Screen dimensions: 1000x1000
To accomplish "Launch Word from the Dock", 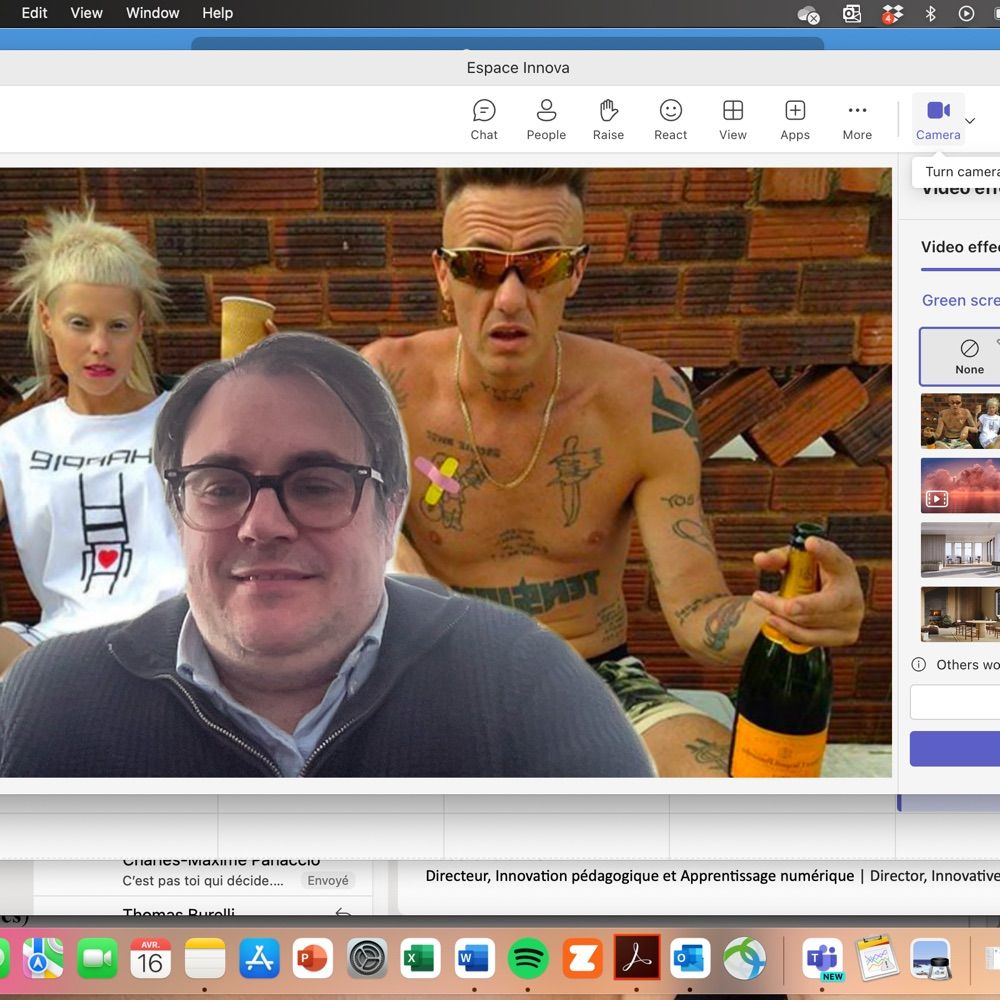I will coord(474,958).
